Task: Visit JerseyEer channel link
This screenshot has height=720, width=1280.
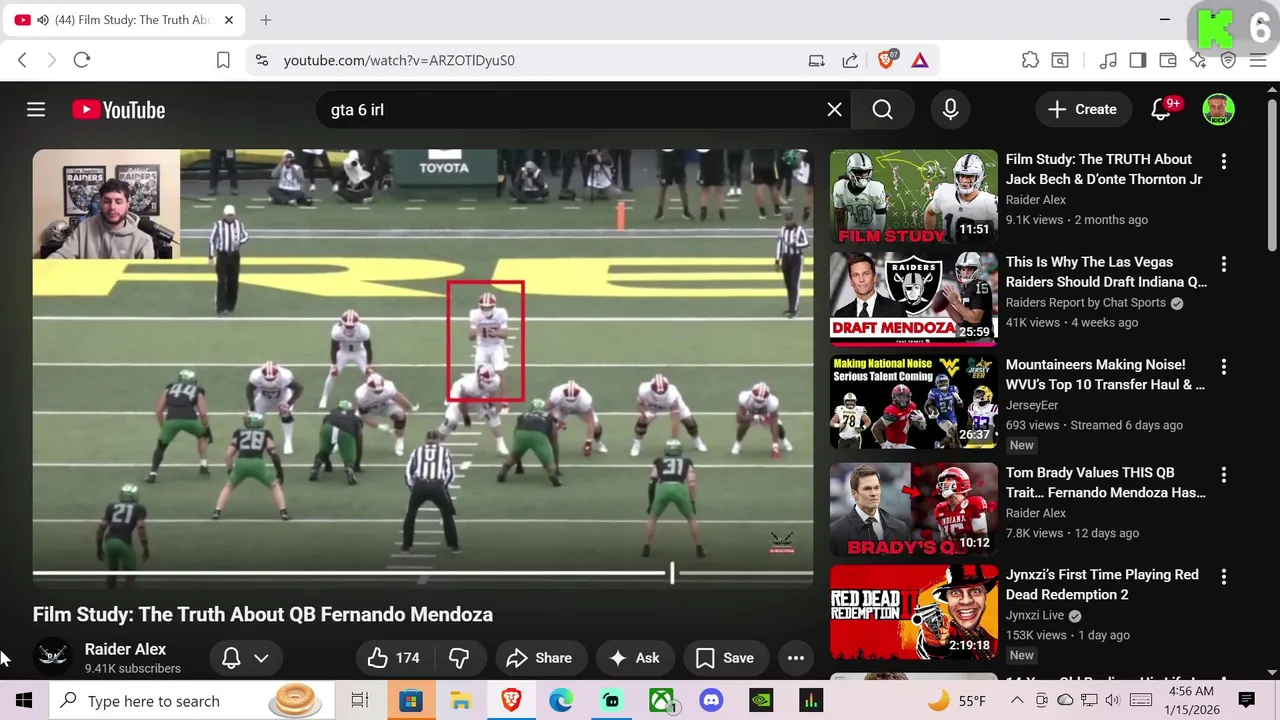Action: [x=1032, y=405]
